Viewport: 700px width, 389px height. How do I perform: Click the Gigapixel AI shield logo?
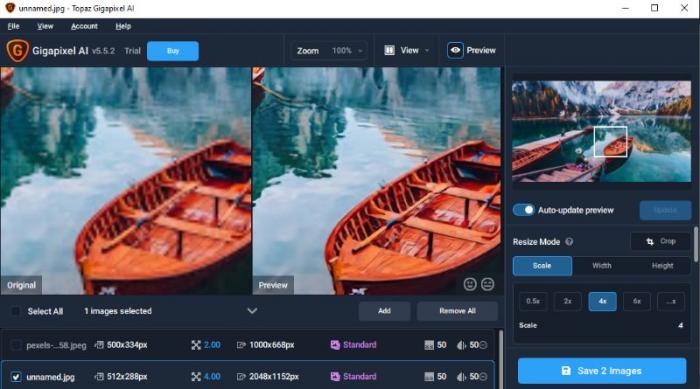[17, 50]
